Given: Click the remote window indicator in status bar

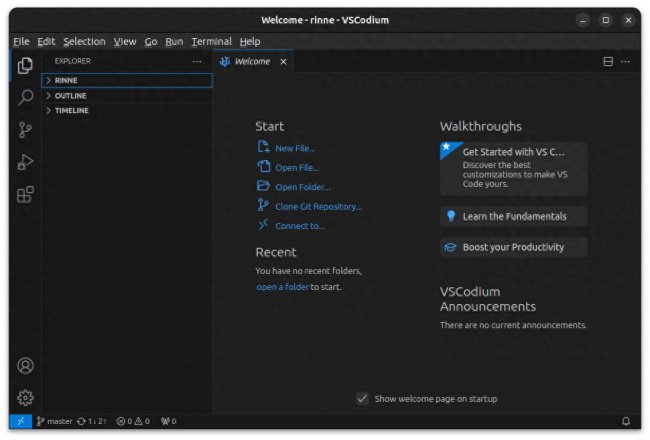Looking at the screenshot, I should click(21, 421).
